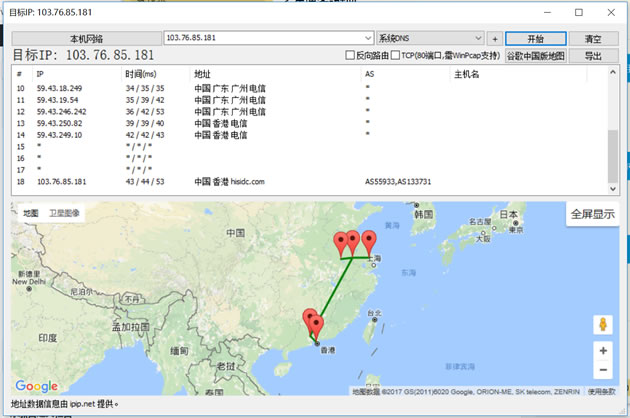Click the route list vertical scrollbar
The width and height of the screenshot is (630, 418).
tap(612, 150)
